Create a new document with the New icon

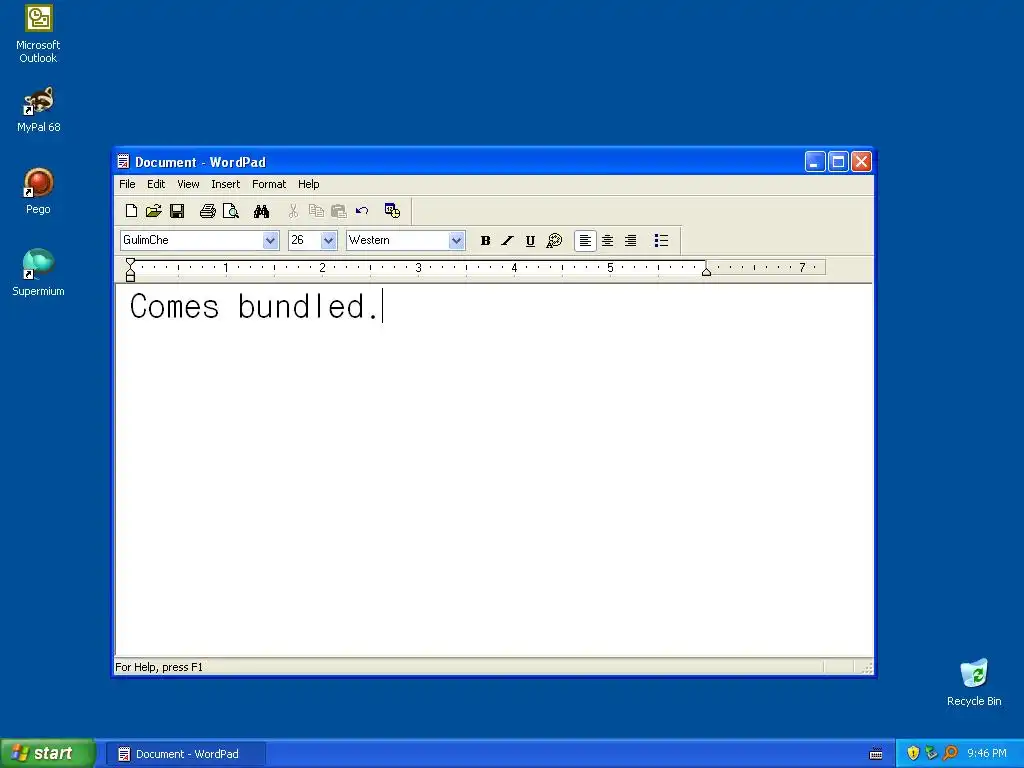[x=131, y=211]
